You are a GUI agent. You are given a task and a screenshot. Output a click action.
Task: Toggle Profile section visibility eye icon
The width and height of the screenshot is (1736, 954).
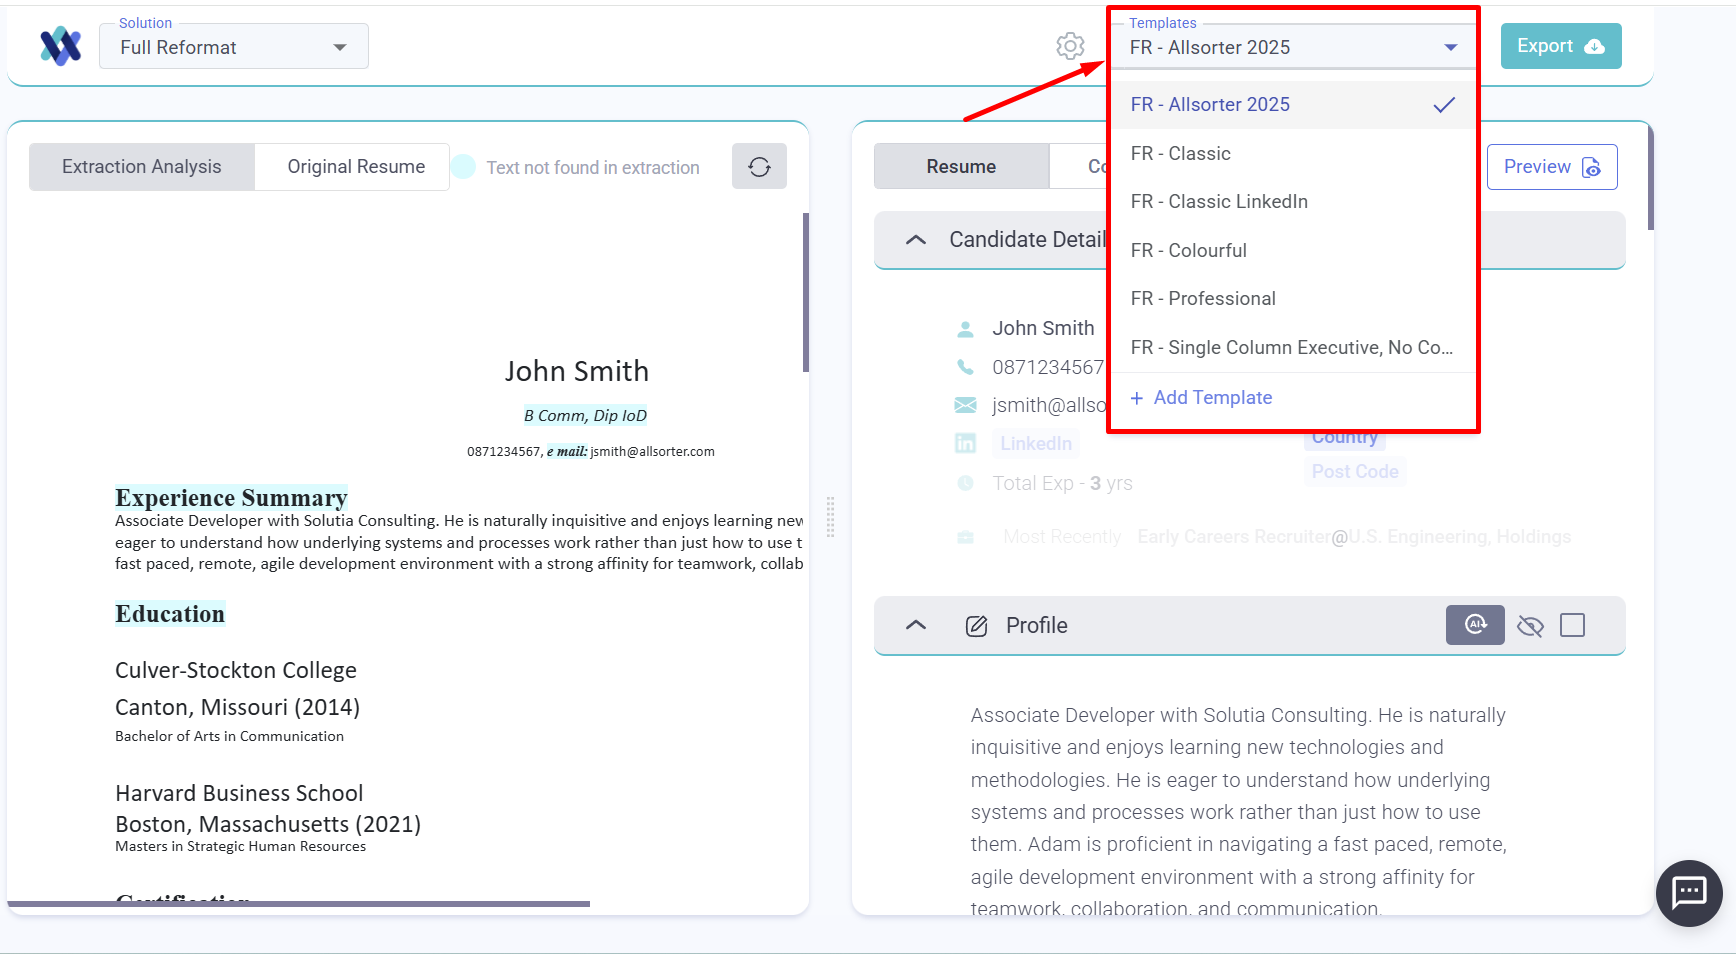point(1530,626)
